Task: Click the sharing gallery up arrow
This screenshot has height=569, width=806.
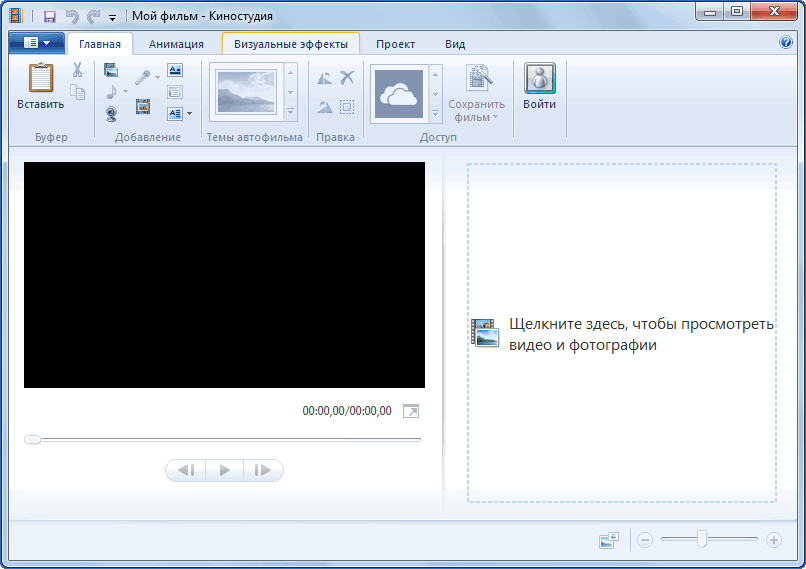Action: (x=435, y=75)
